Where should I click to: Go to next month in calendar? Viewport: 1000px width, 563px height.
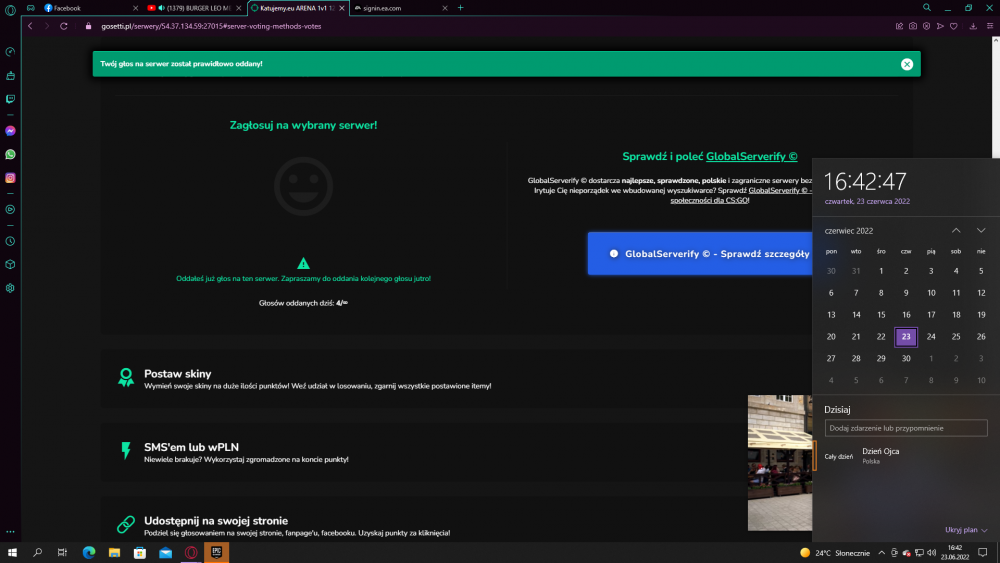point(981,230)
